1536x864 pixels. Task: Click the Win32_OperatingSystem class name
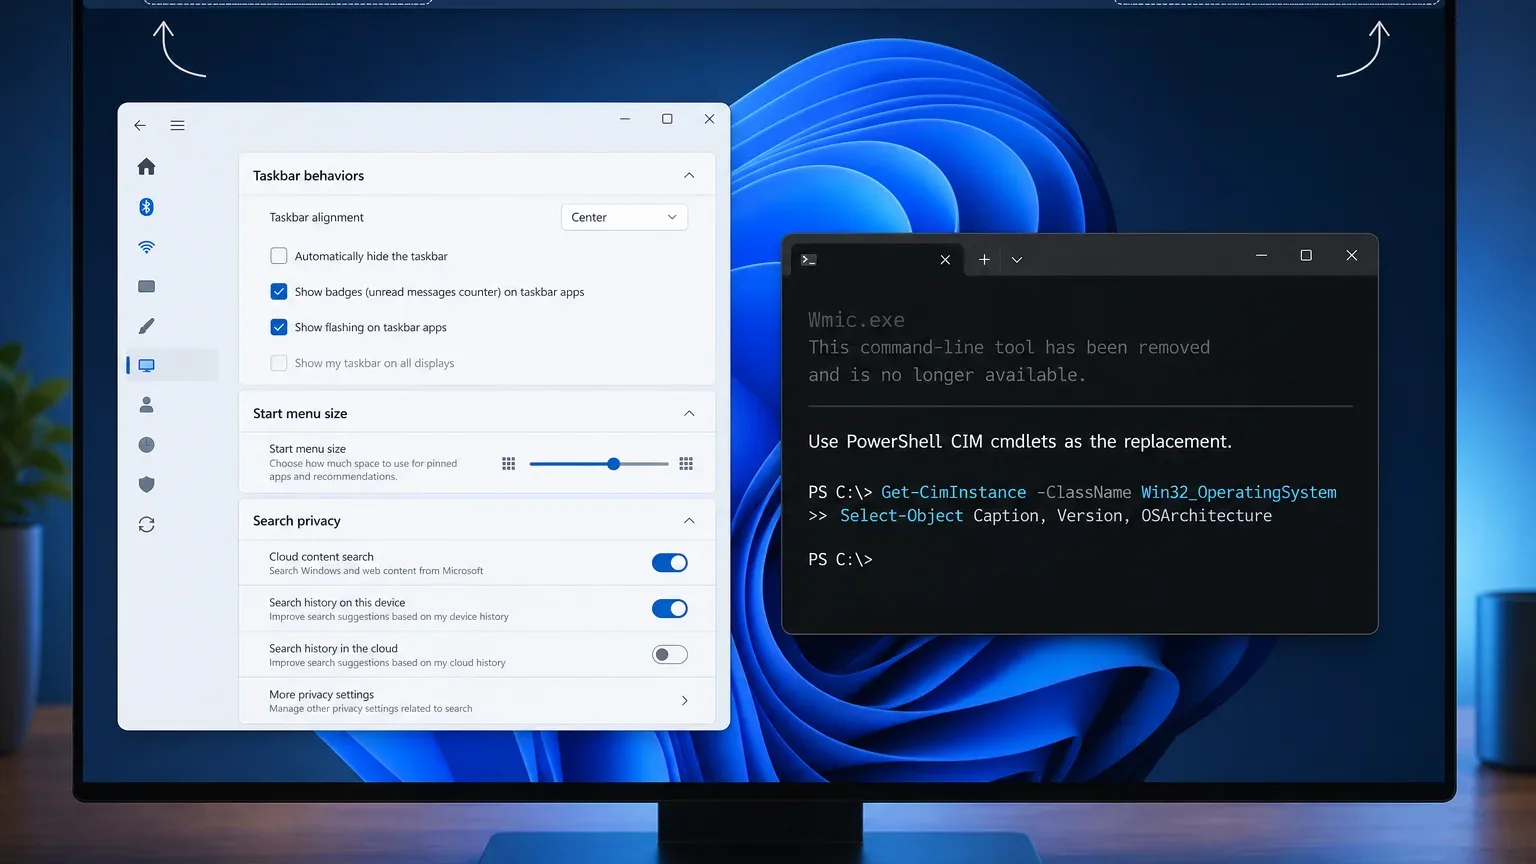1239,492
